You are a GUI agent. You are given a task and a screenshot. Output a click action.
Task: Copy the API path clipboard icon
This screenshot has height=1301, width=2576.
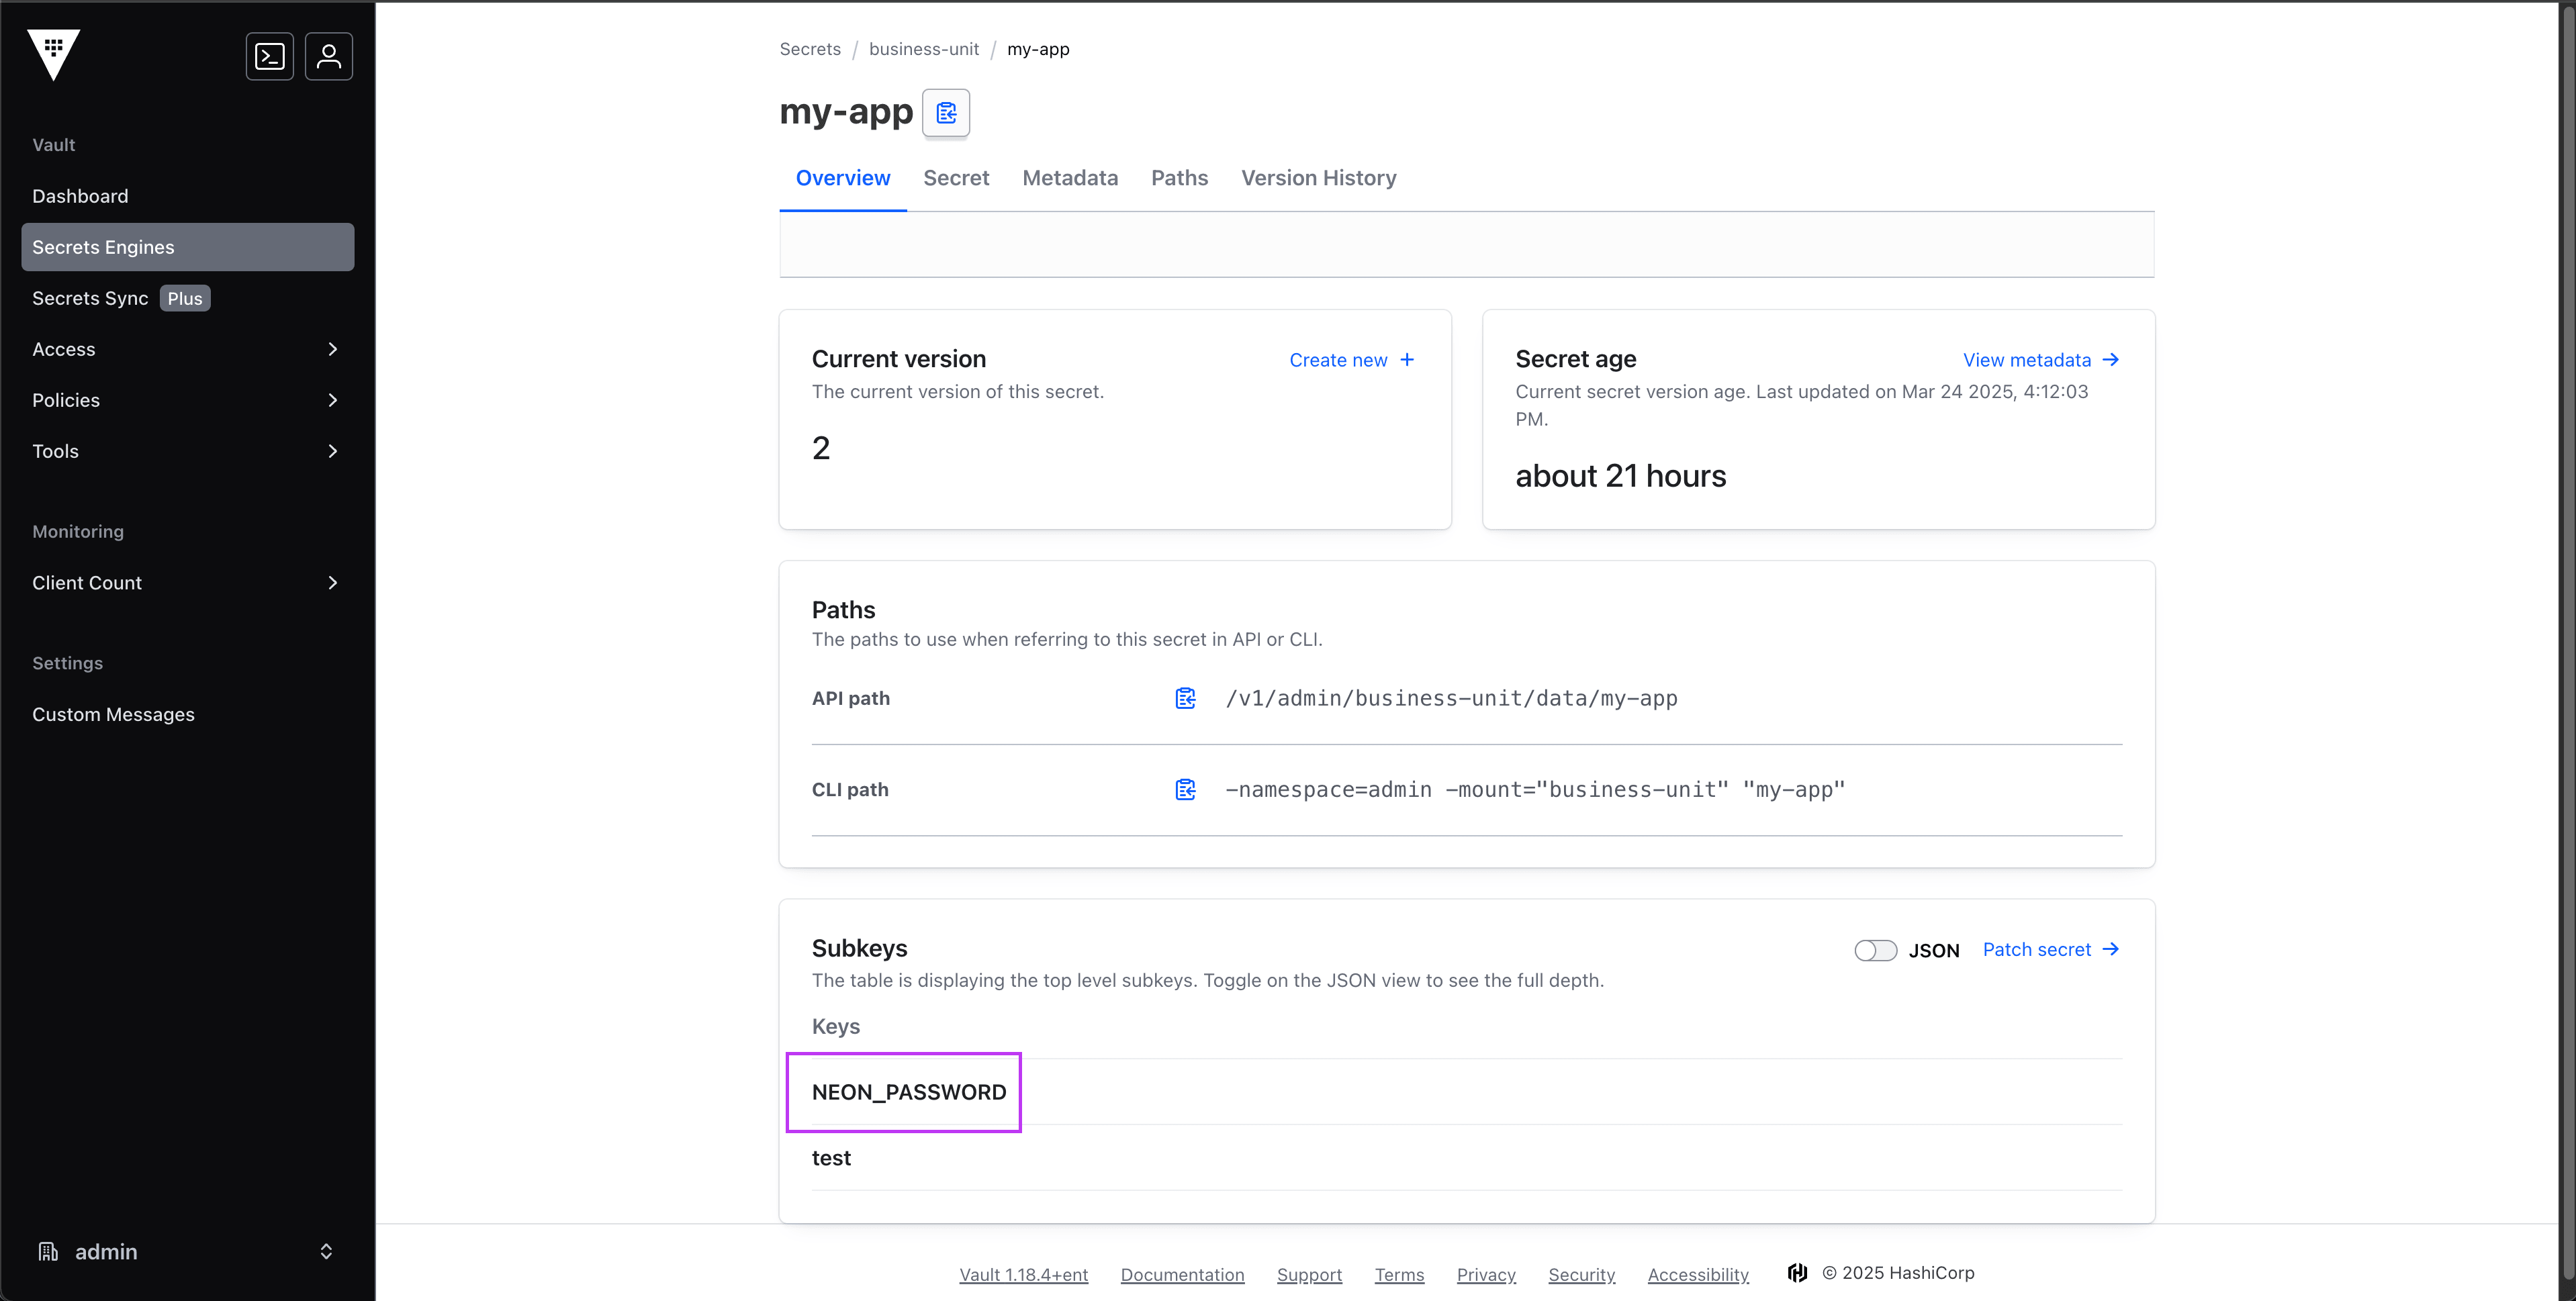[x=1185, y=698]
